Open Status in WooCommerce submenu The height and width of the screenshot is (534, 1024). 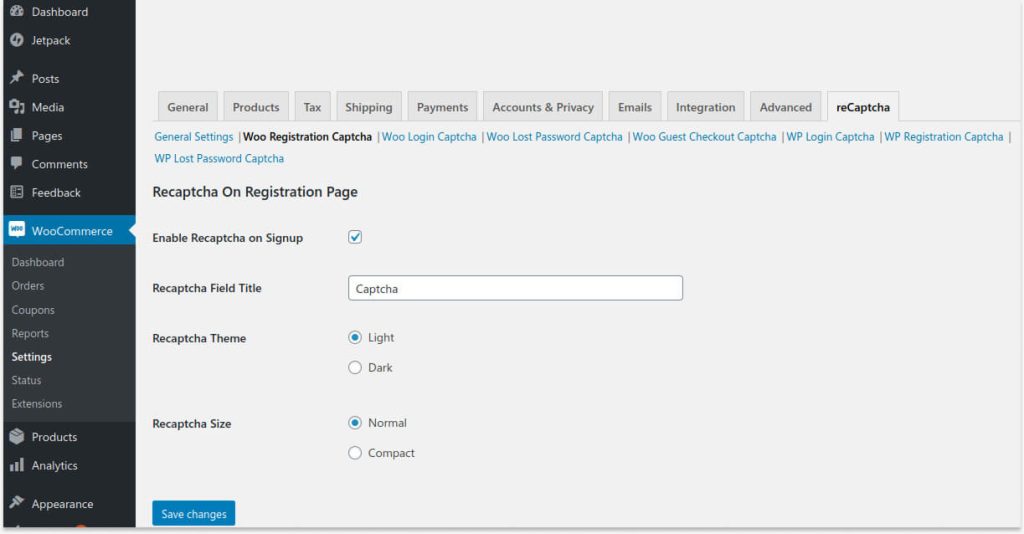(26, 380)
